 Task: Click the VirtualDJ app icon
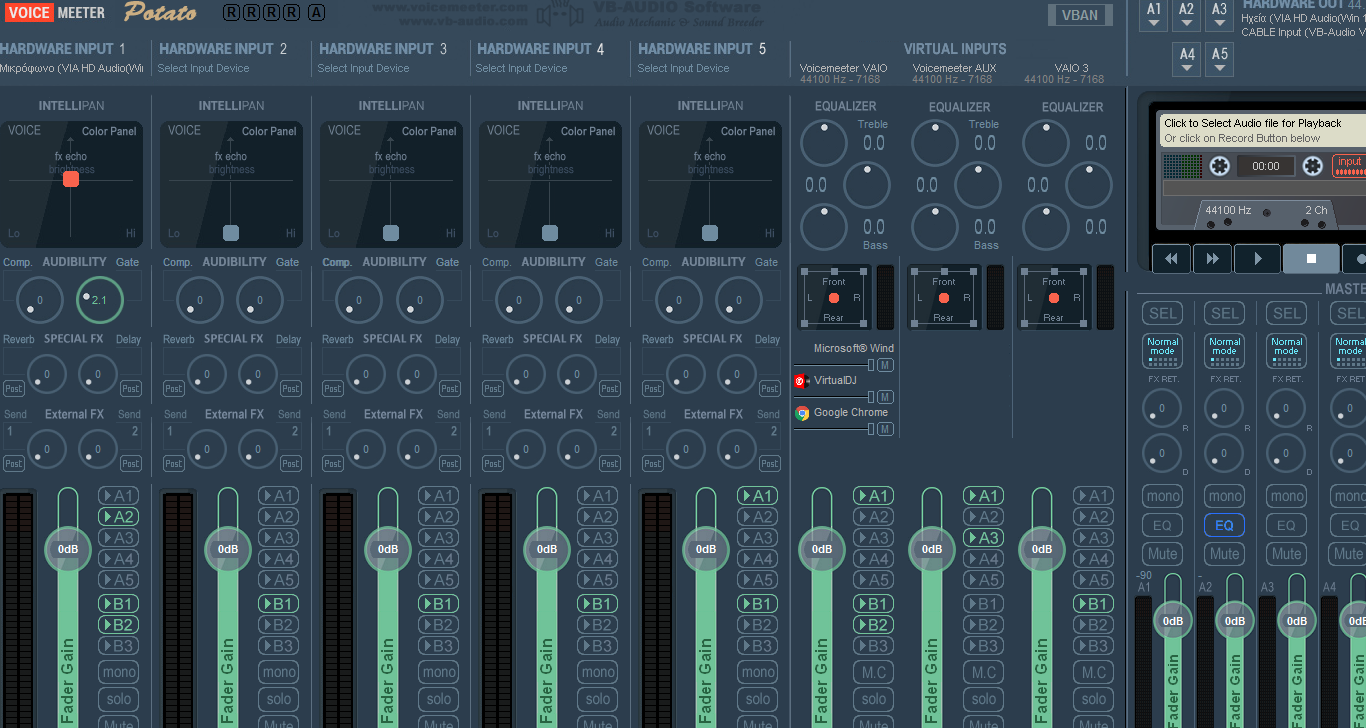(x=801, y=381)
